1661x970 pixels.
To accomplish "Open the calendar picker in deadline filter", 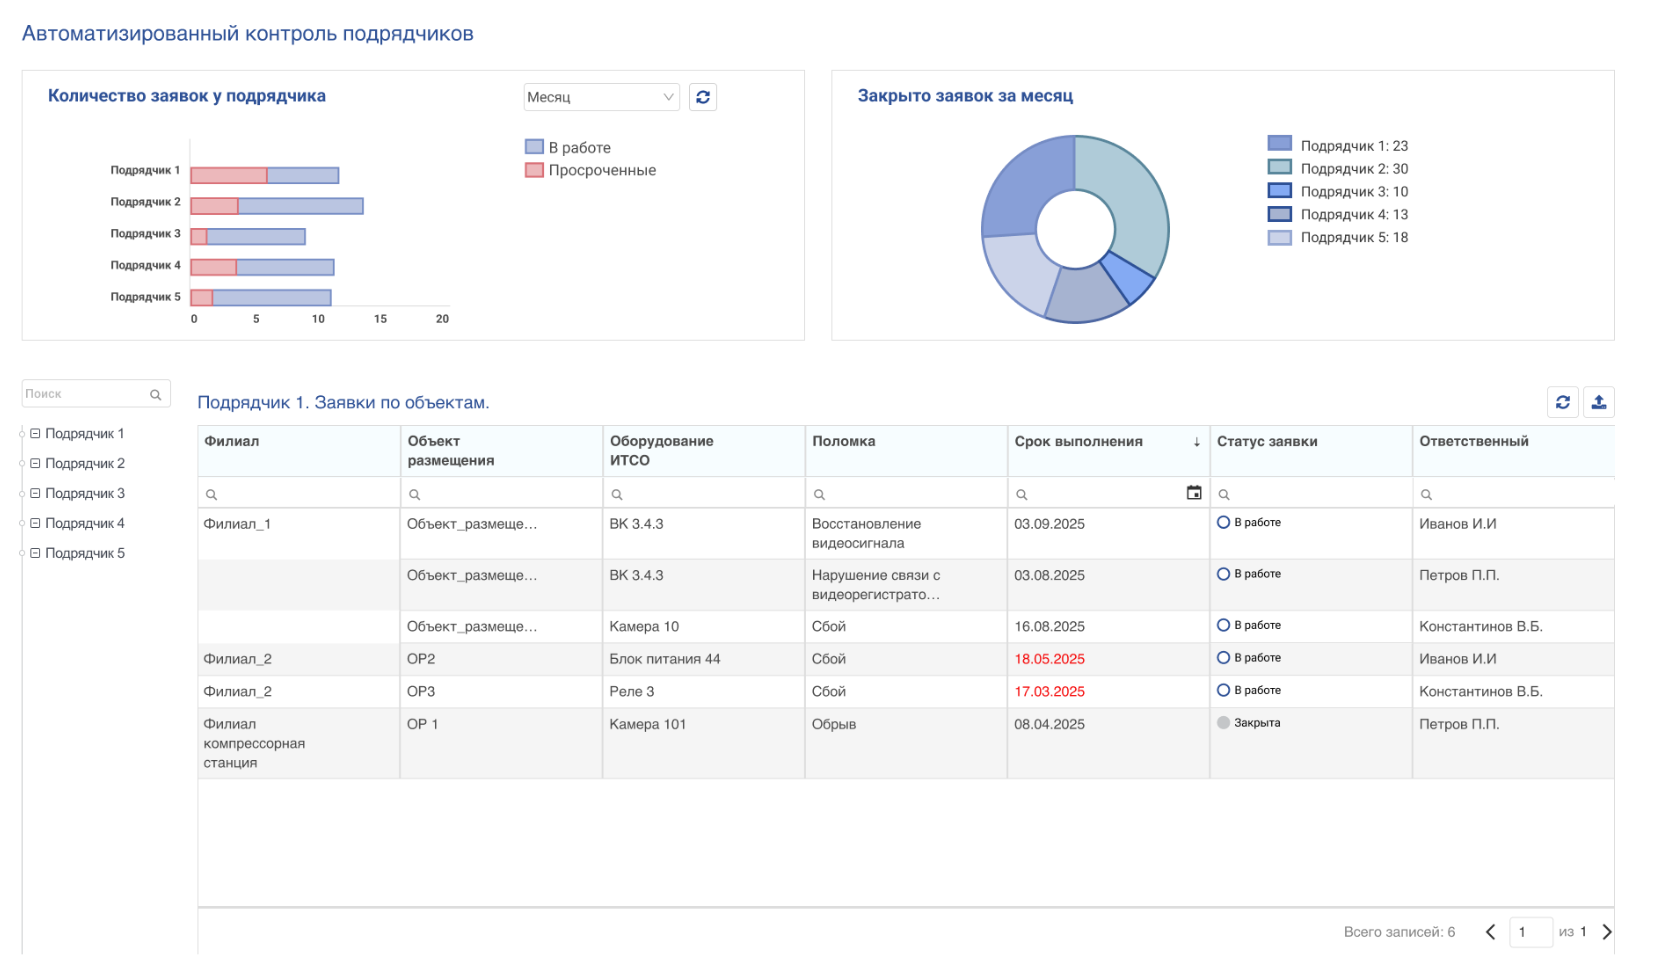I will click(1193, 493).
